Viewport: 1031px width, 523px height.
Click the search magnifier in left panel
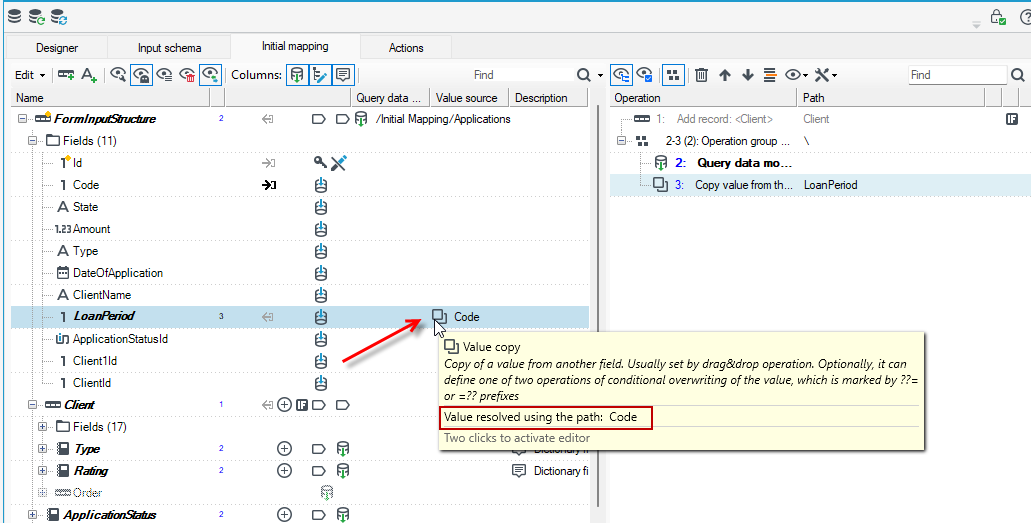pos(584,75)
